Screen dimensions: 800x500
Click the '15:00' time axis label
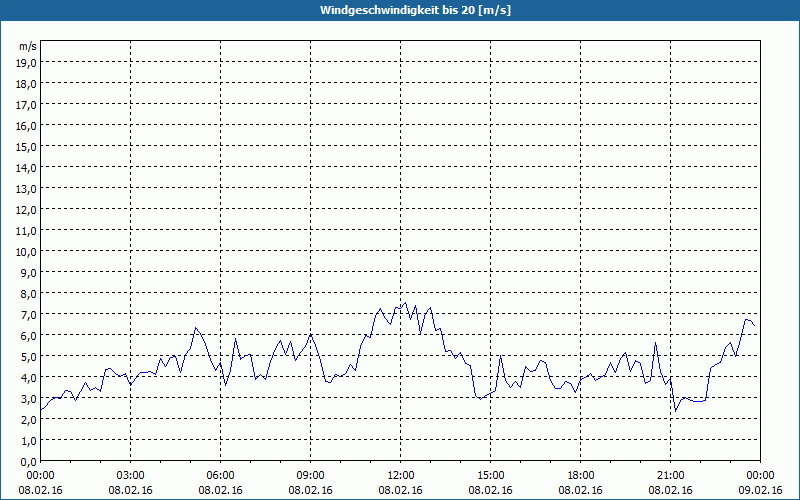point(491,476)
